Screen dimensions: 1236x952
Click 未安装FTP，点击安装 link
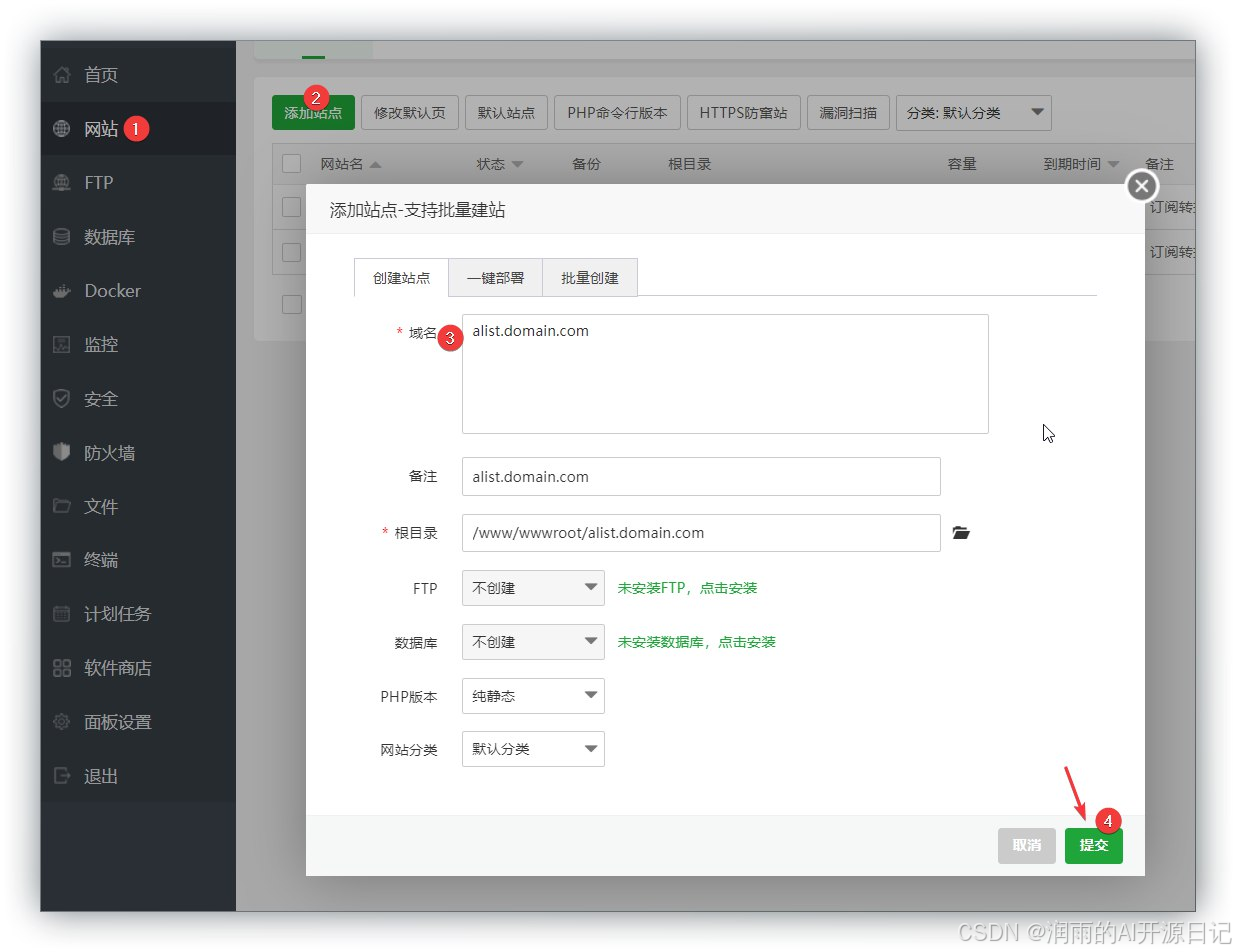coord(687,588)
